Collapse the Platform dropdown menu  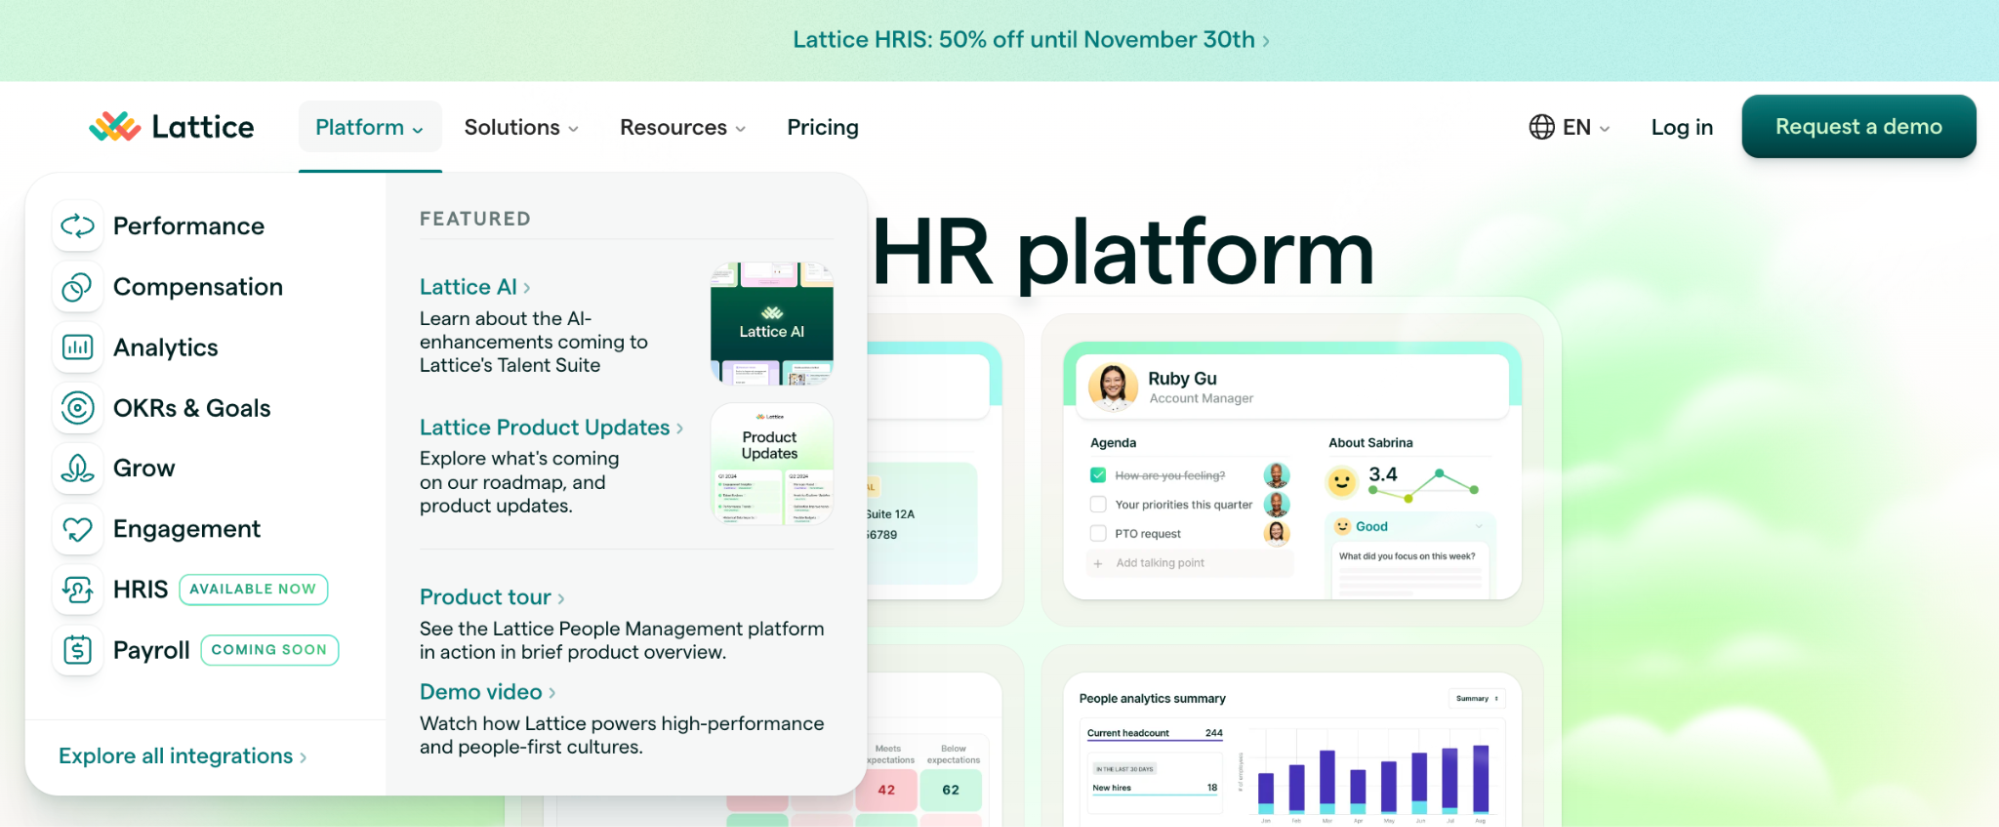[370, 127]
